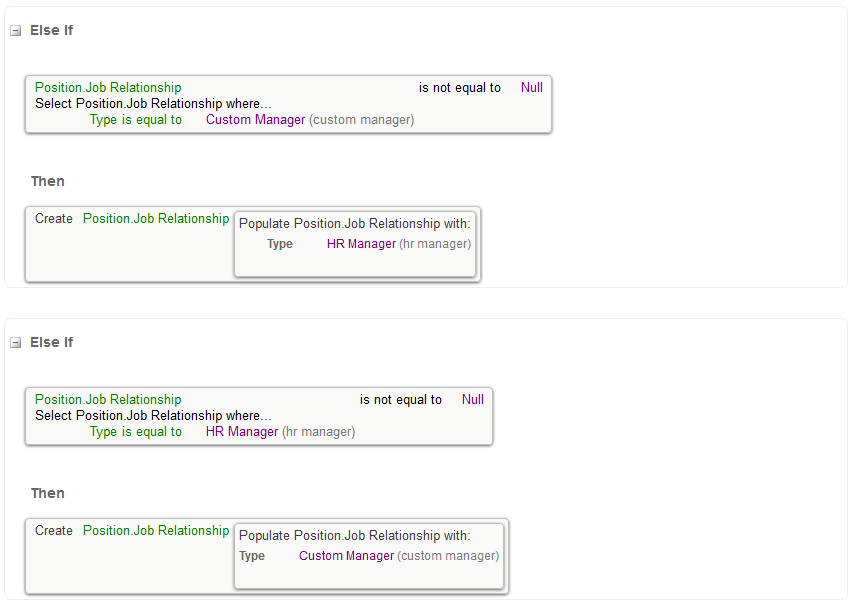
Task: Select Position.Job Relationship in Custom Manager condition
Action: (x=108, y=88)
